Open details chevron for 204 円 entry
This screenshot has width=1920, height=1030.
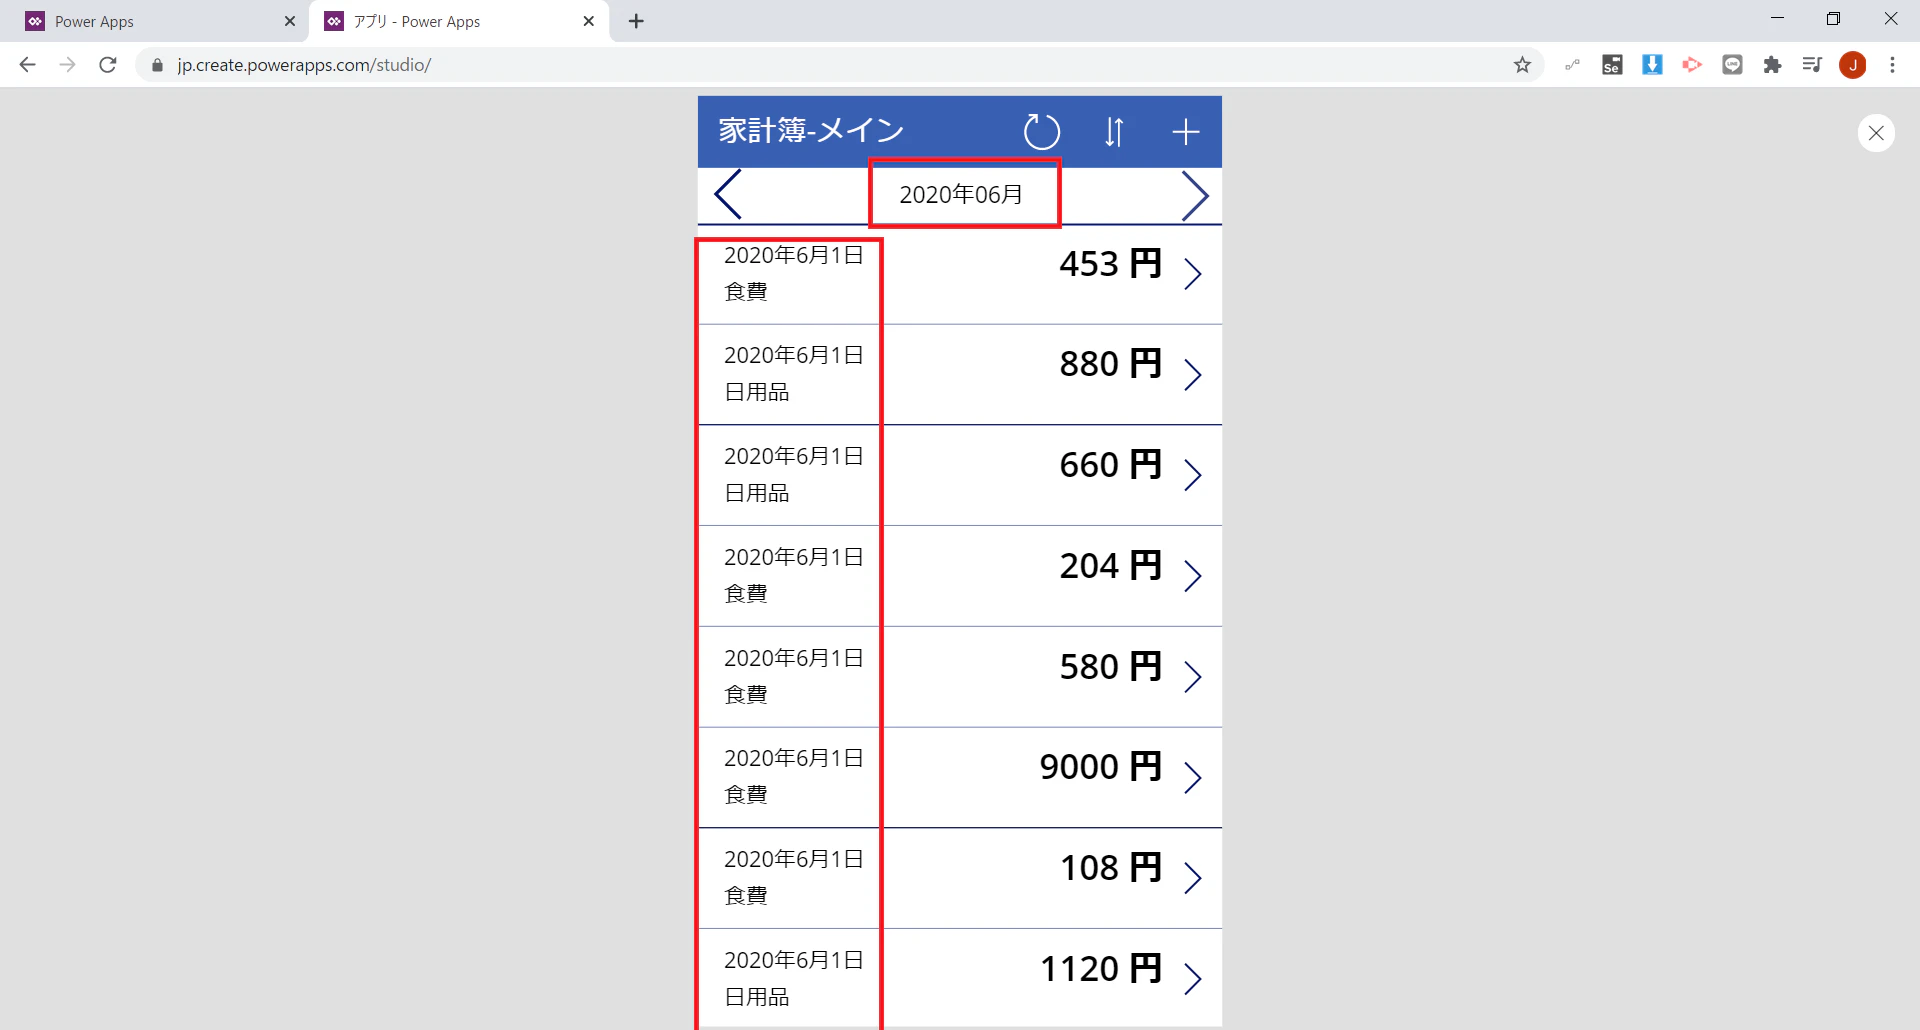point(1192,576)
